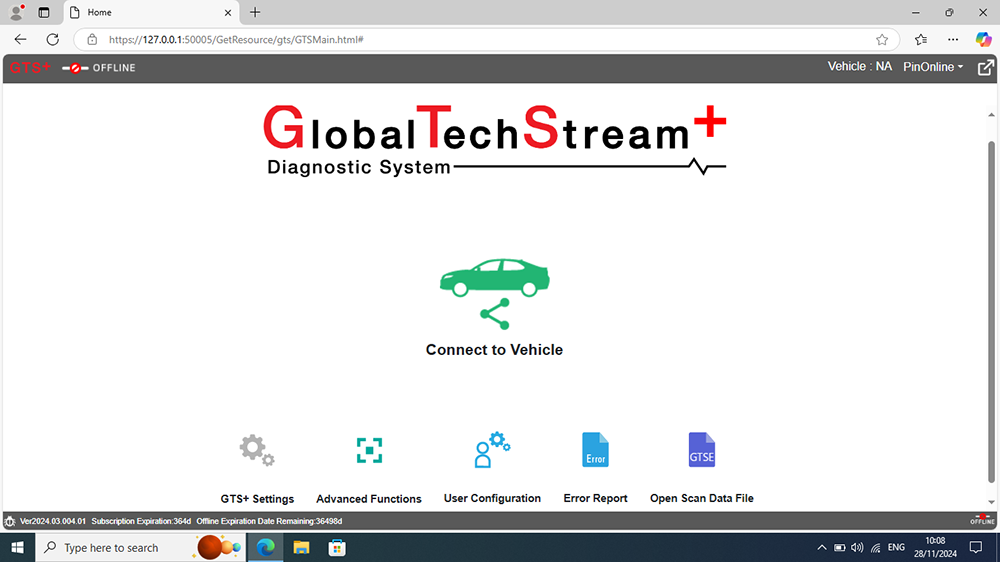Screen dimensions: 1000x562
Task: Click the browser Back arrow
Action: pos(20,40)
